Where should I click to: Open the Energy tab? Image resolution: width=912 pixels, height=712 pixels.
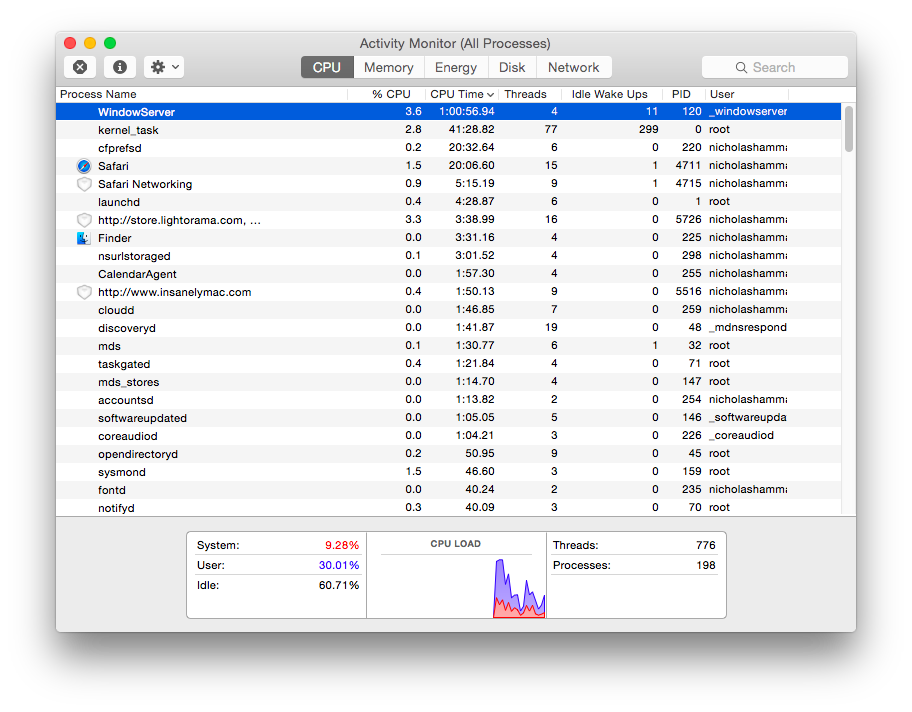[456, 67]
